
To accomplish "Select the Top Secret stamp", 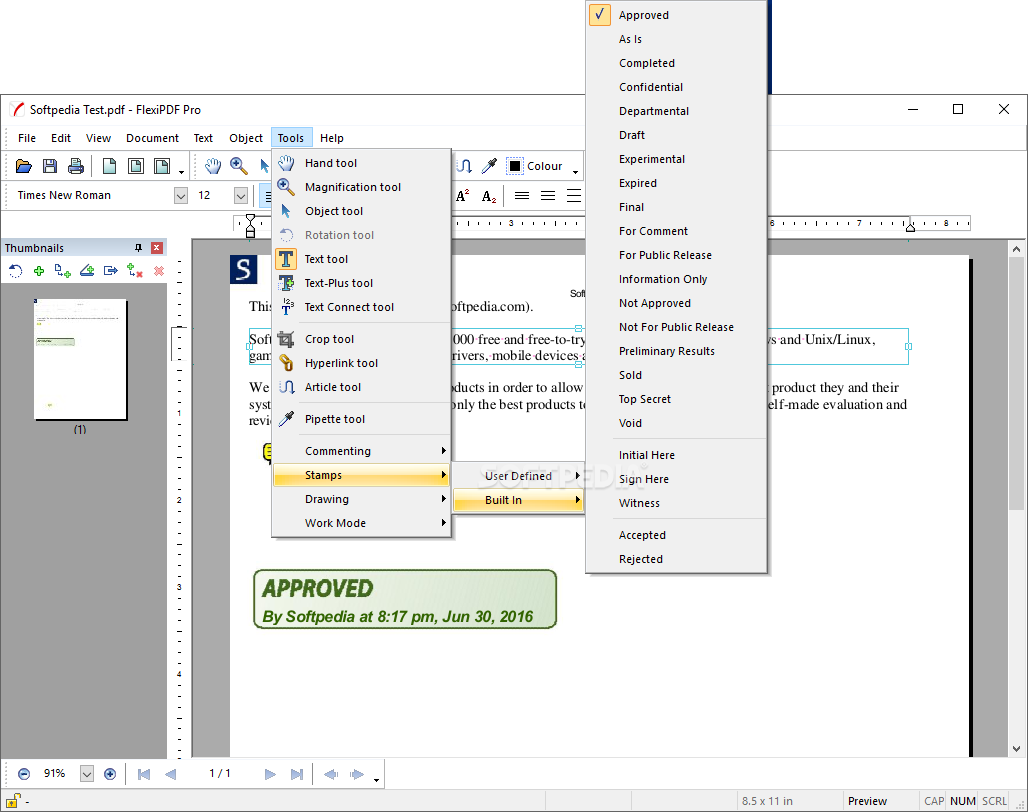I will click(676, 399).
